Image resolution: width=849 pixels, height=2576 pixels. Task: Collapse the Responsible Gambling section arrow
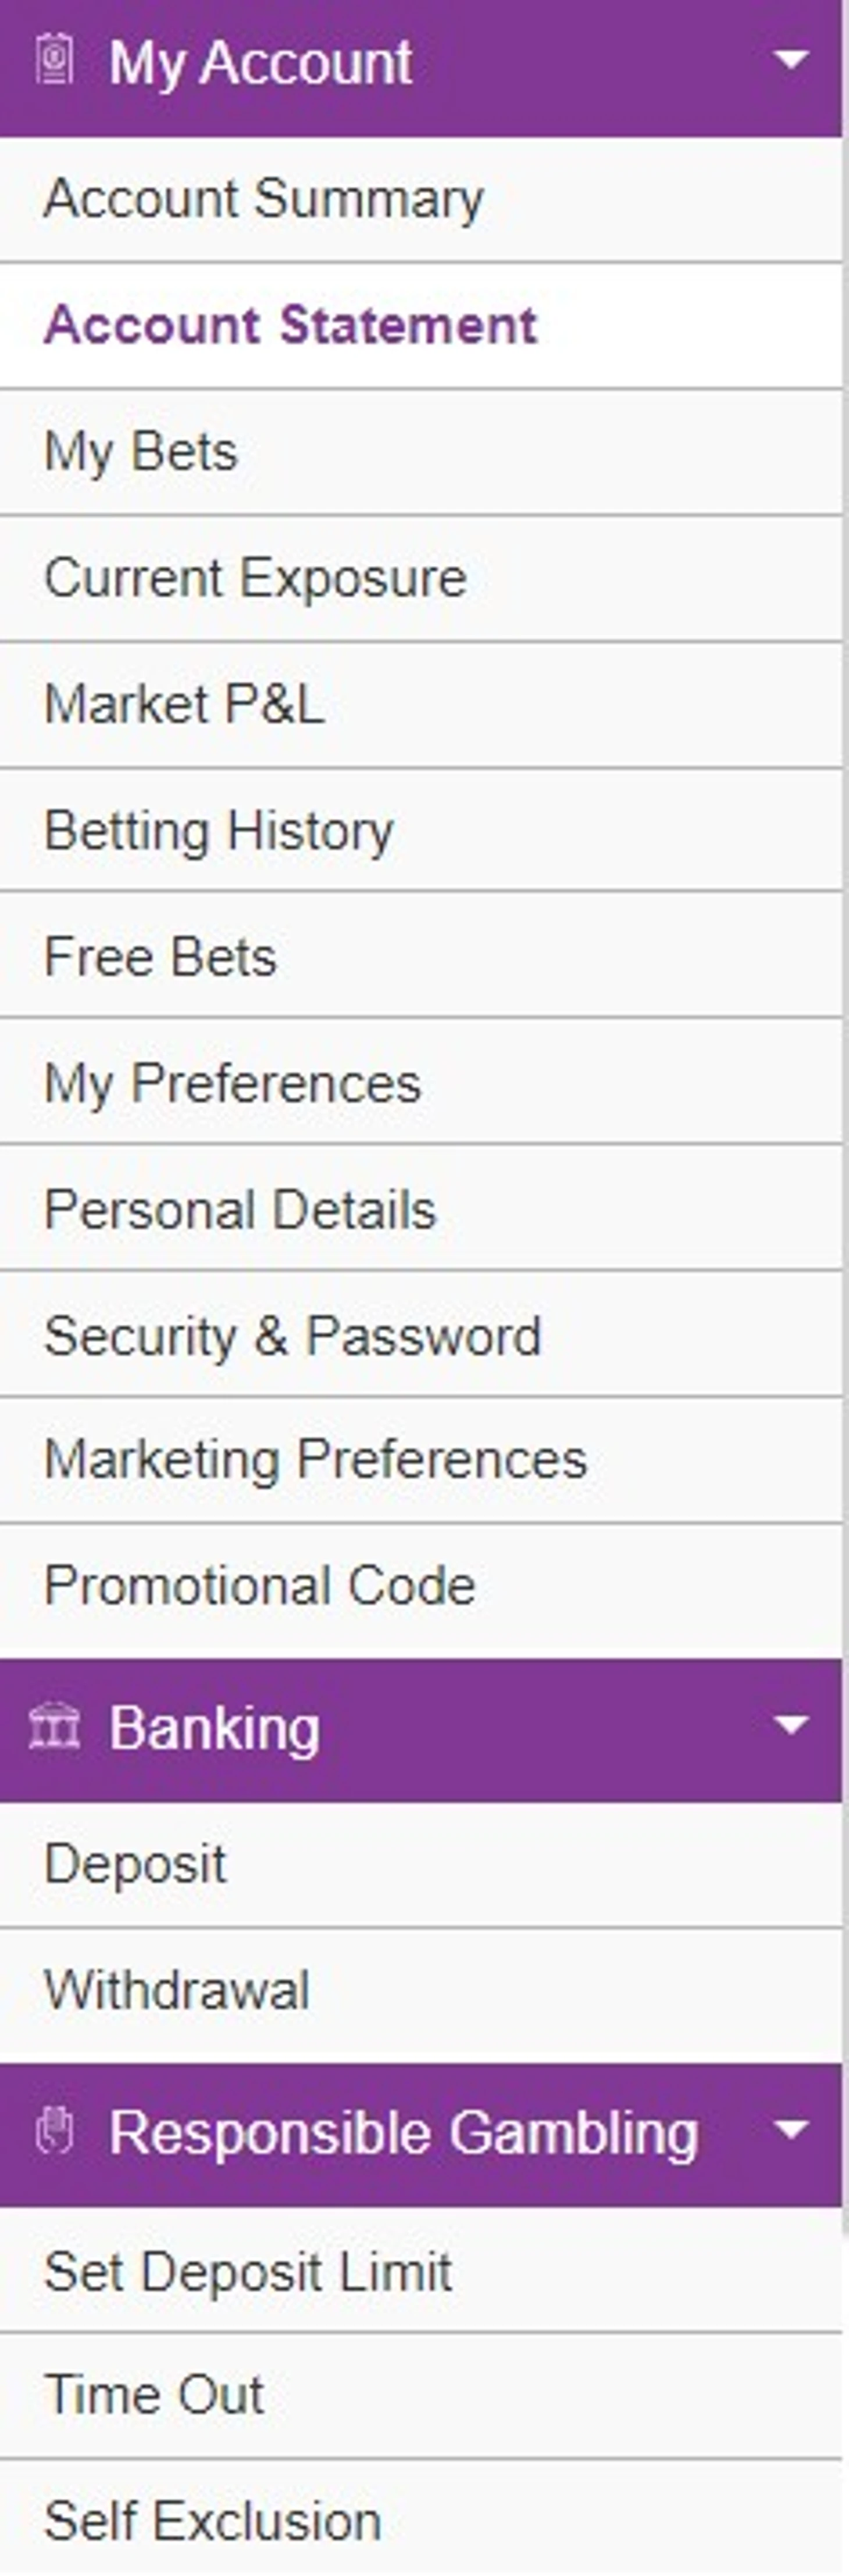coord(791,2131)
